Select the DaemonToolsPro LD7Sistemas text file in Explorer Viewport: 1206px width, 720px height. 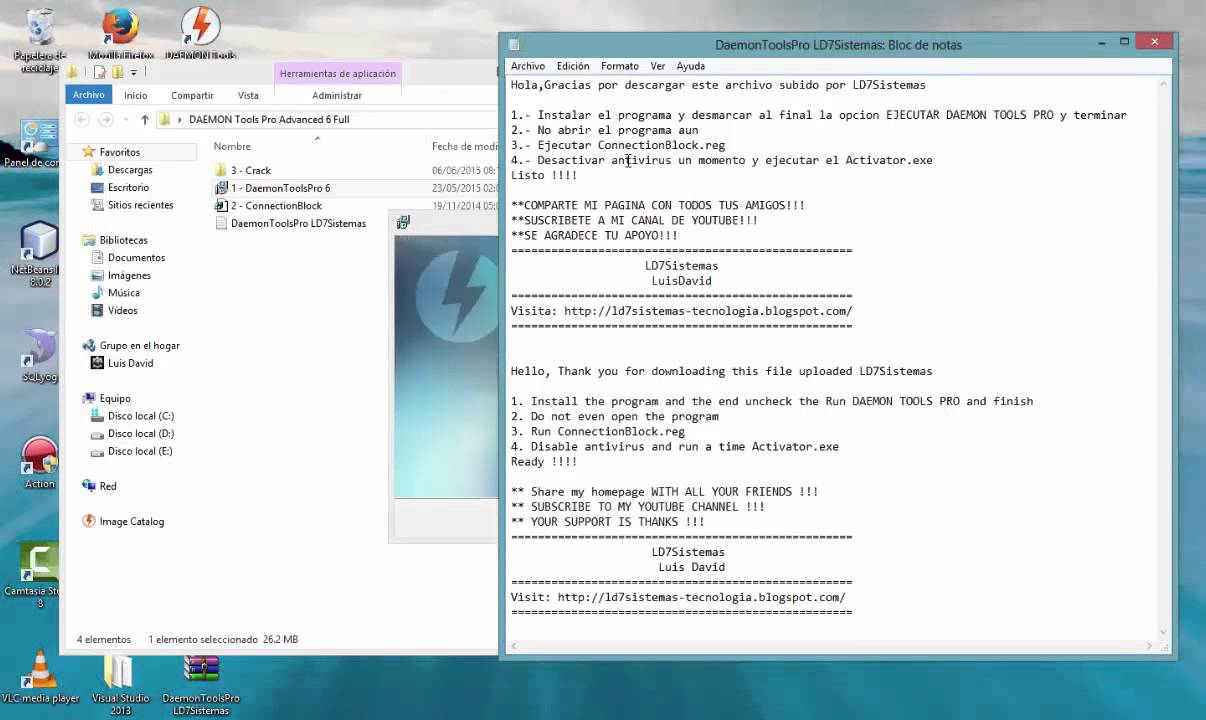pyautogui.click(x=298, y=223)
